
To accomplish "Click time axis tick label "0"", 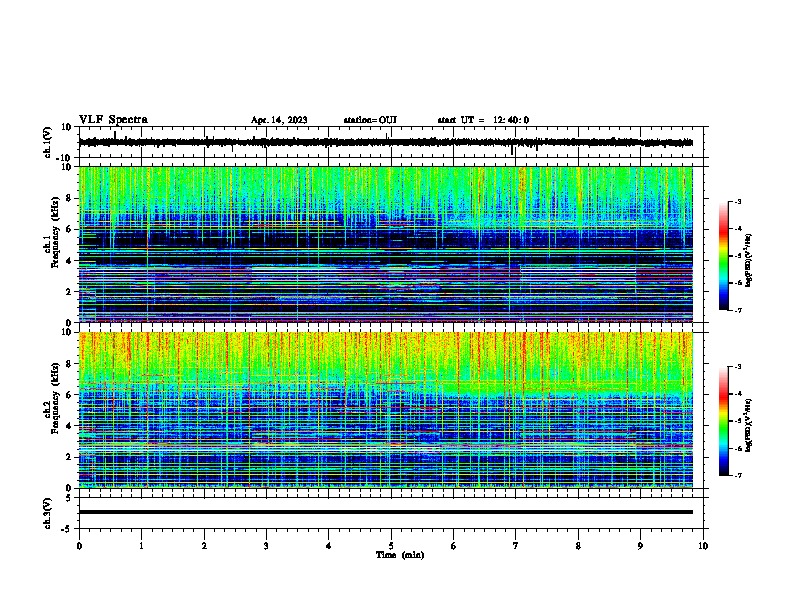I will pos(79,546).
